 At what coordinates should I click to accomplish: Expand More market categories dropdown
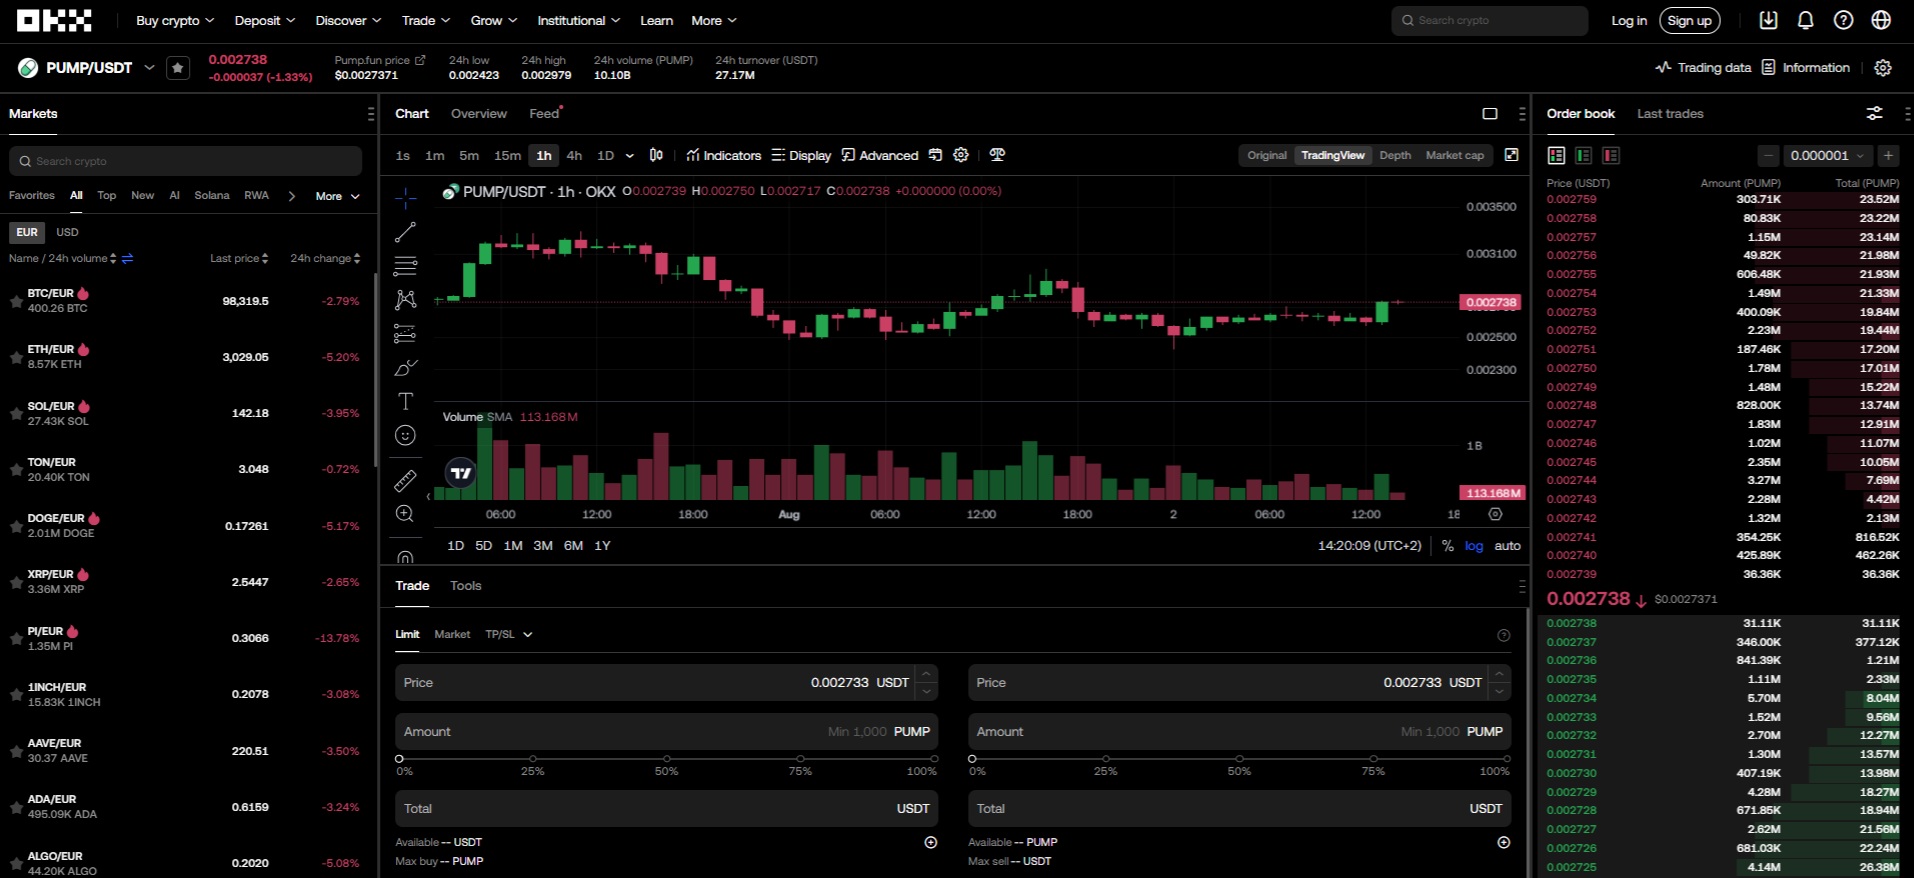337,196
